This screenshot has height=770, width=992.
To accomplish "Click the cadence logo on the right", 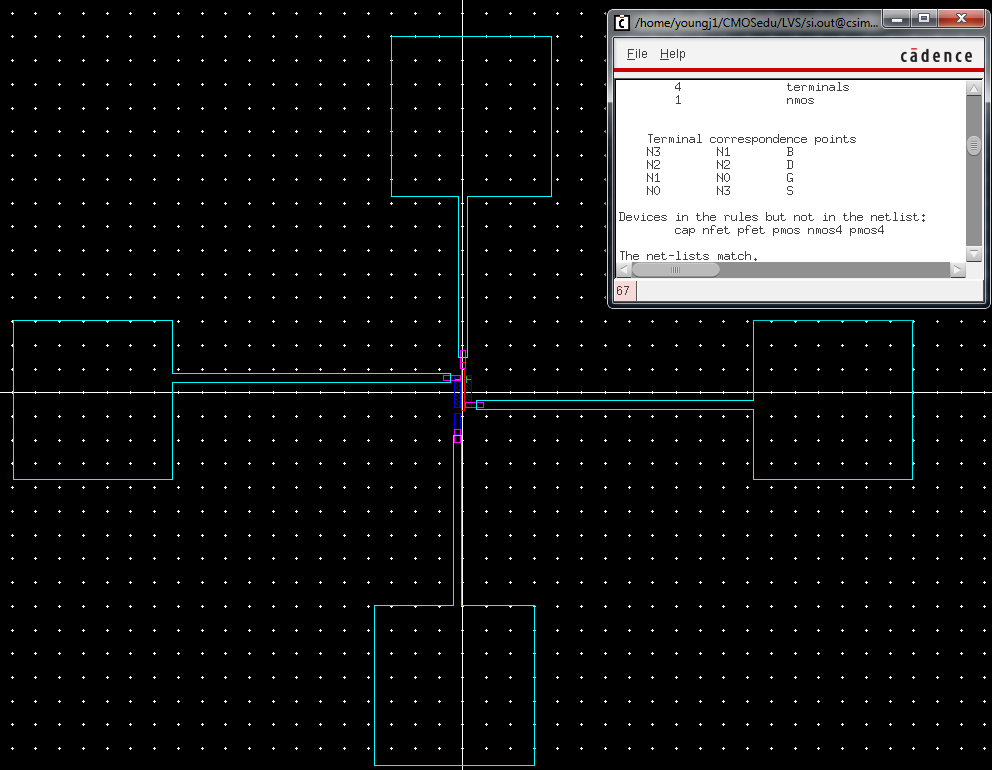I will 936,55.
